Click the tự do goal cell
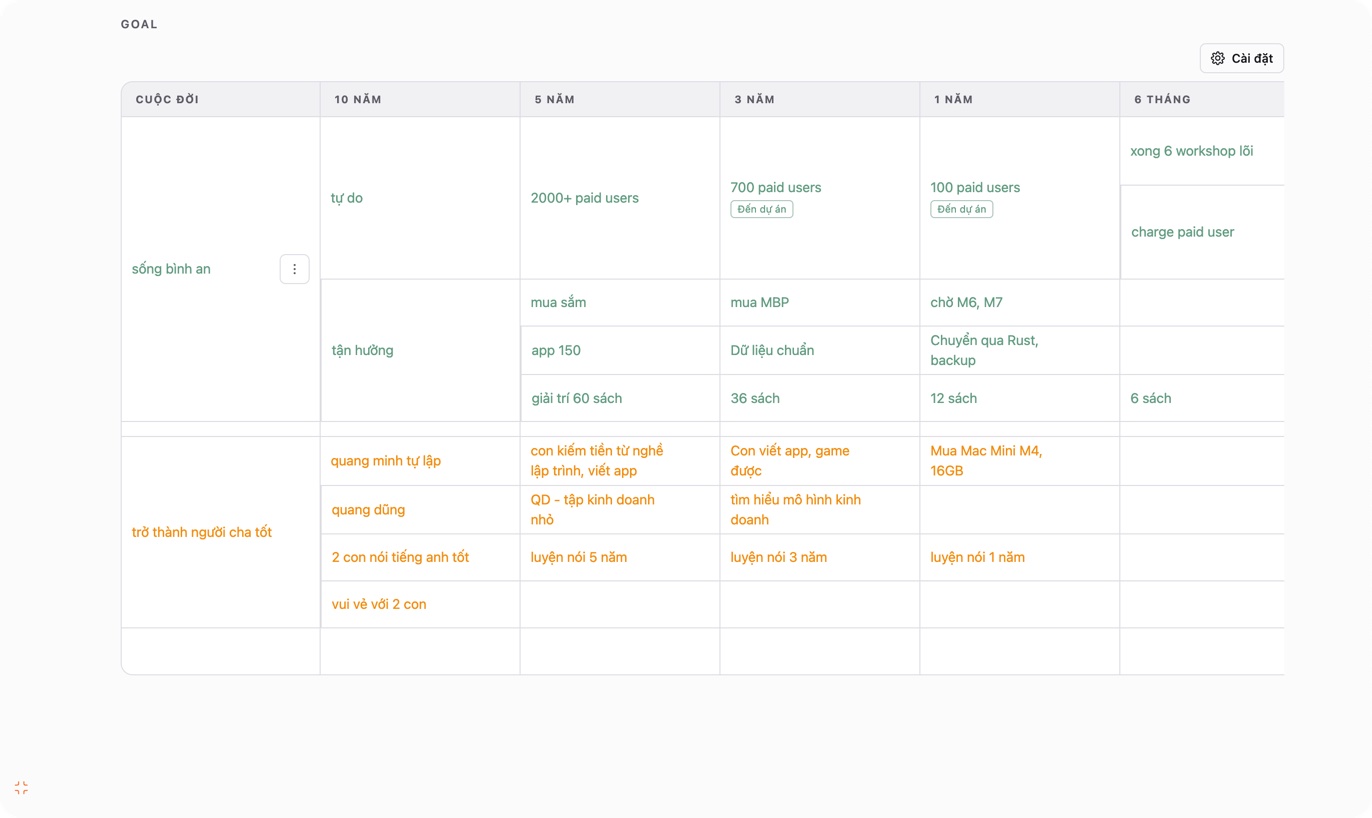The width and height of the screenshot is (1372, 818). pyautogui.click(x=420, y=198)
